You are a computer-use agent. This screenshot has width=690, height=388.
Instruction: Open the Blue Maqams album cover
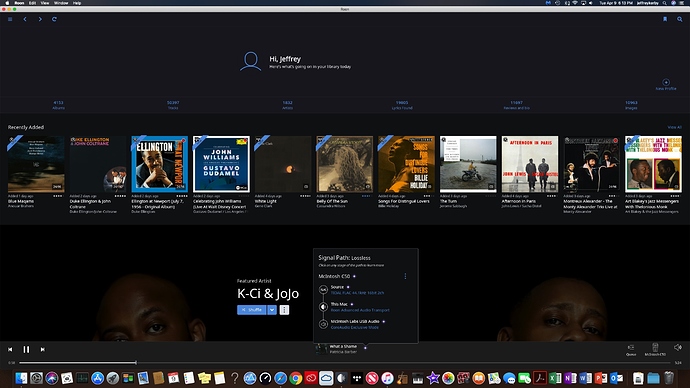pyautogui.click(x=36, y=164)
